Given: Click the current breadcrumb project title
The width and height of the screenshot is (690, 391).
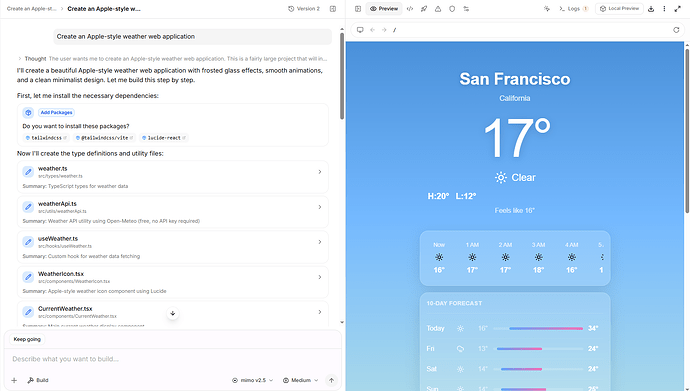Looking at the screenshot, I should (x=104, y=9).
